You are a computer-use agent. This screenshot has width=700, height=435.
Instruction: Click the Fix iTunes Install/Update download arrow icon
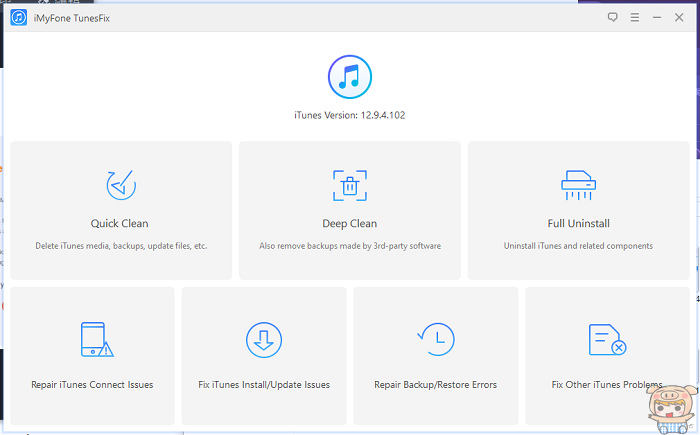(264, 340)
